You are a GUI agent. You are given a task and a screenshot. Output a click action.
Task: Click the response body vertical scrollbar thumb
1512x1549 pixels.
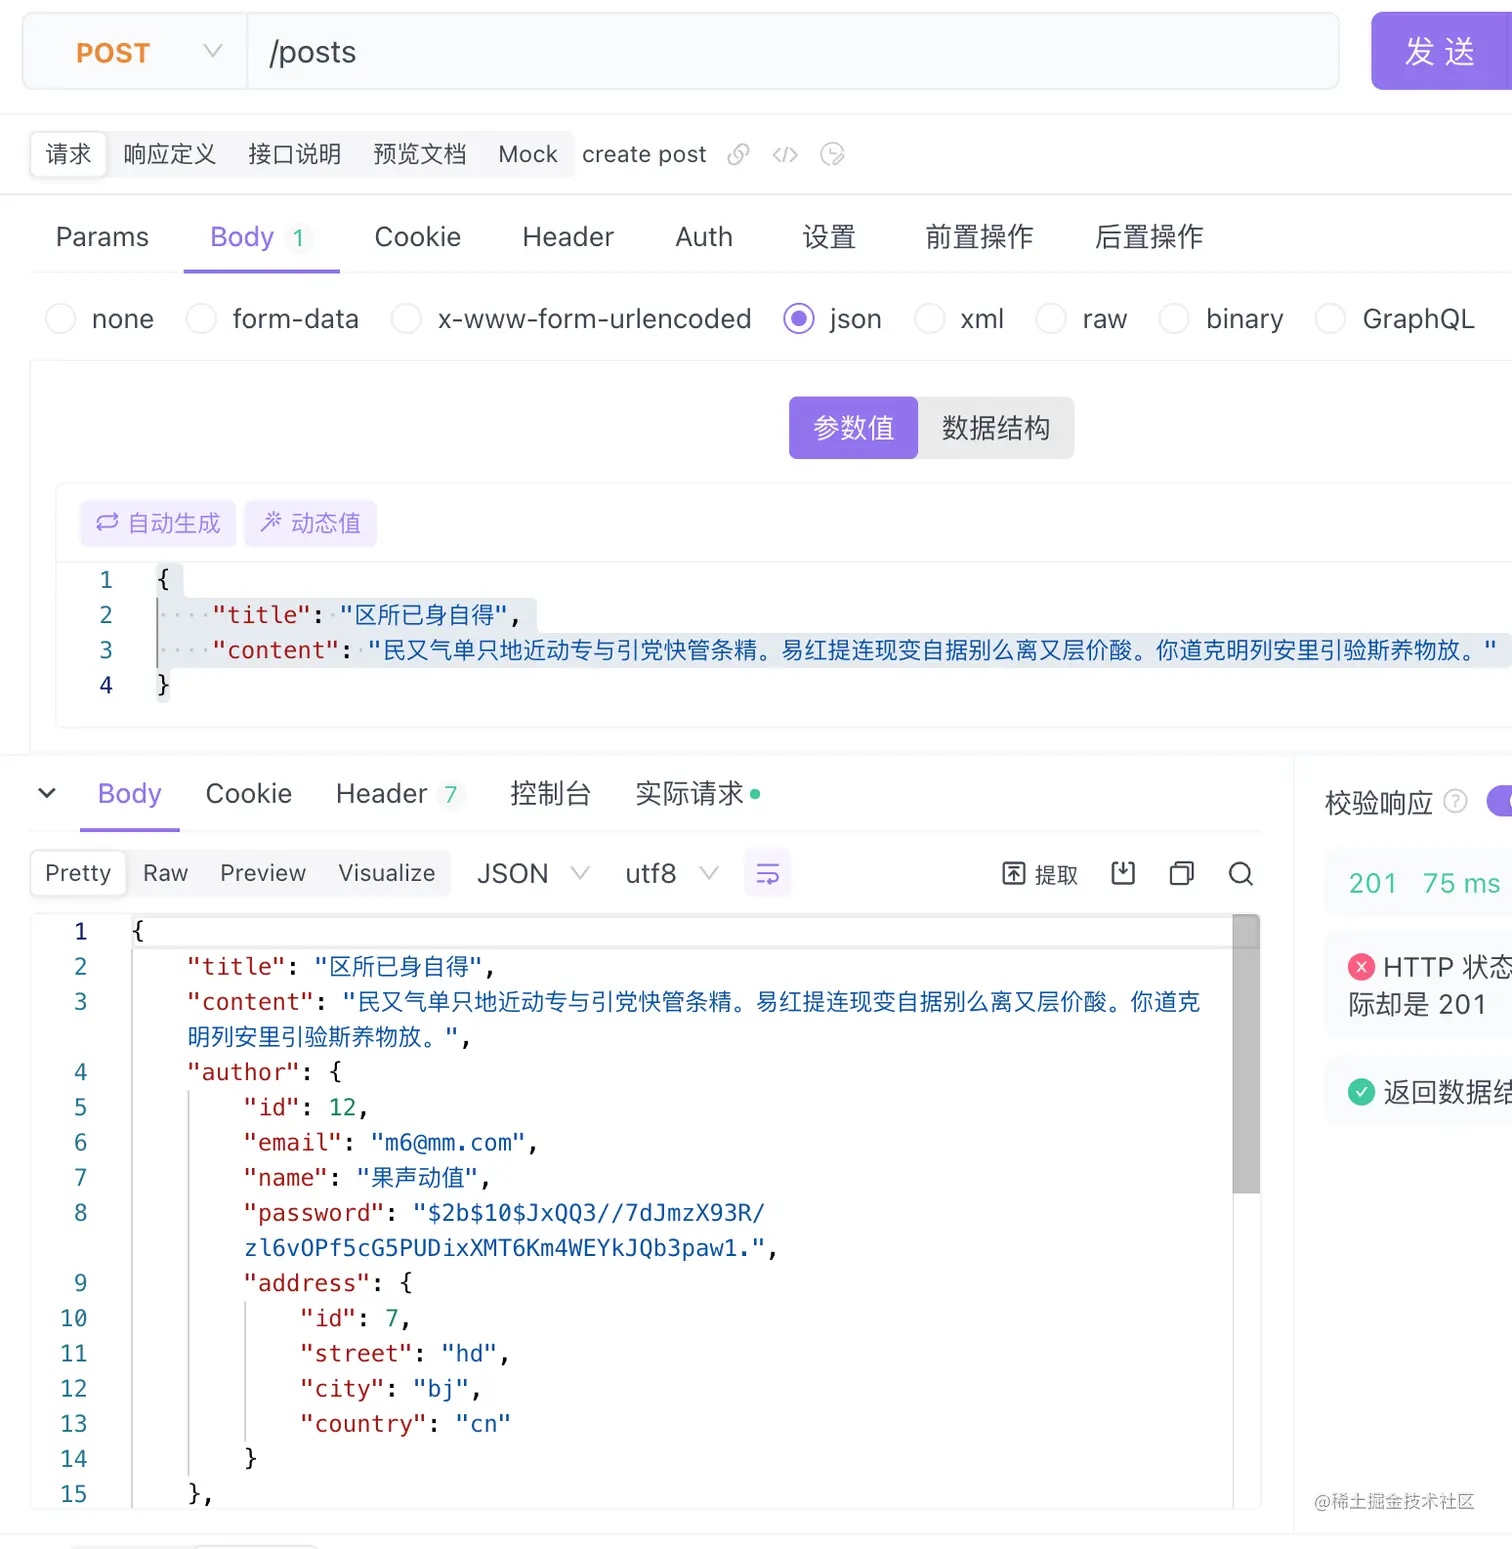point(1246,1054)
